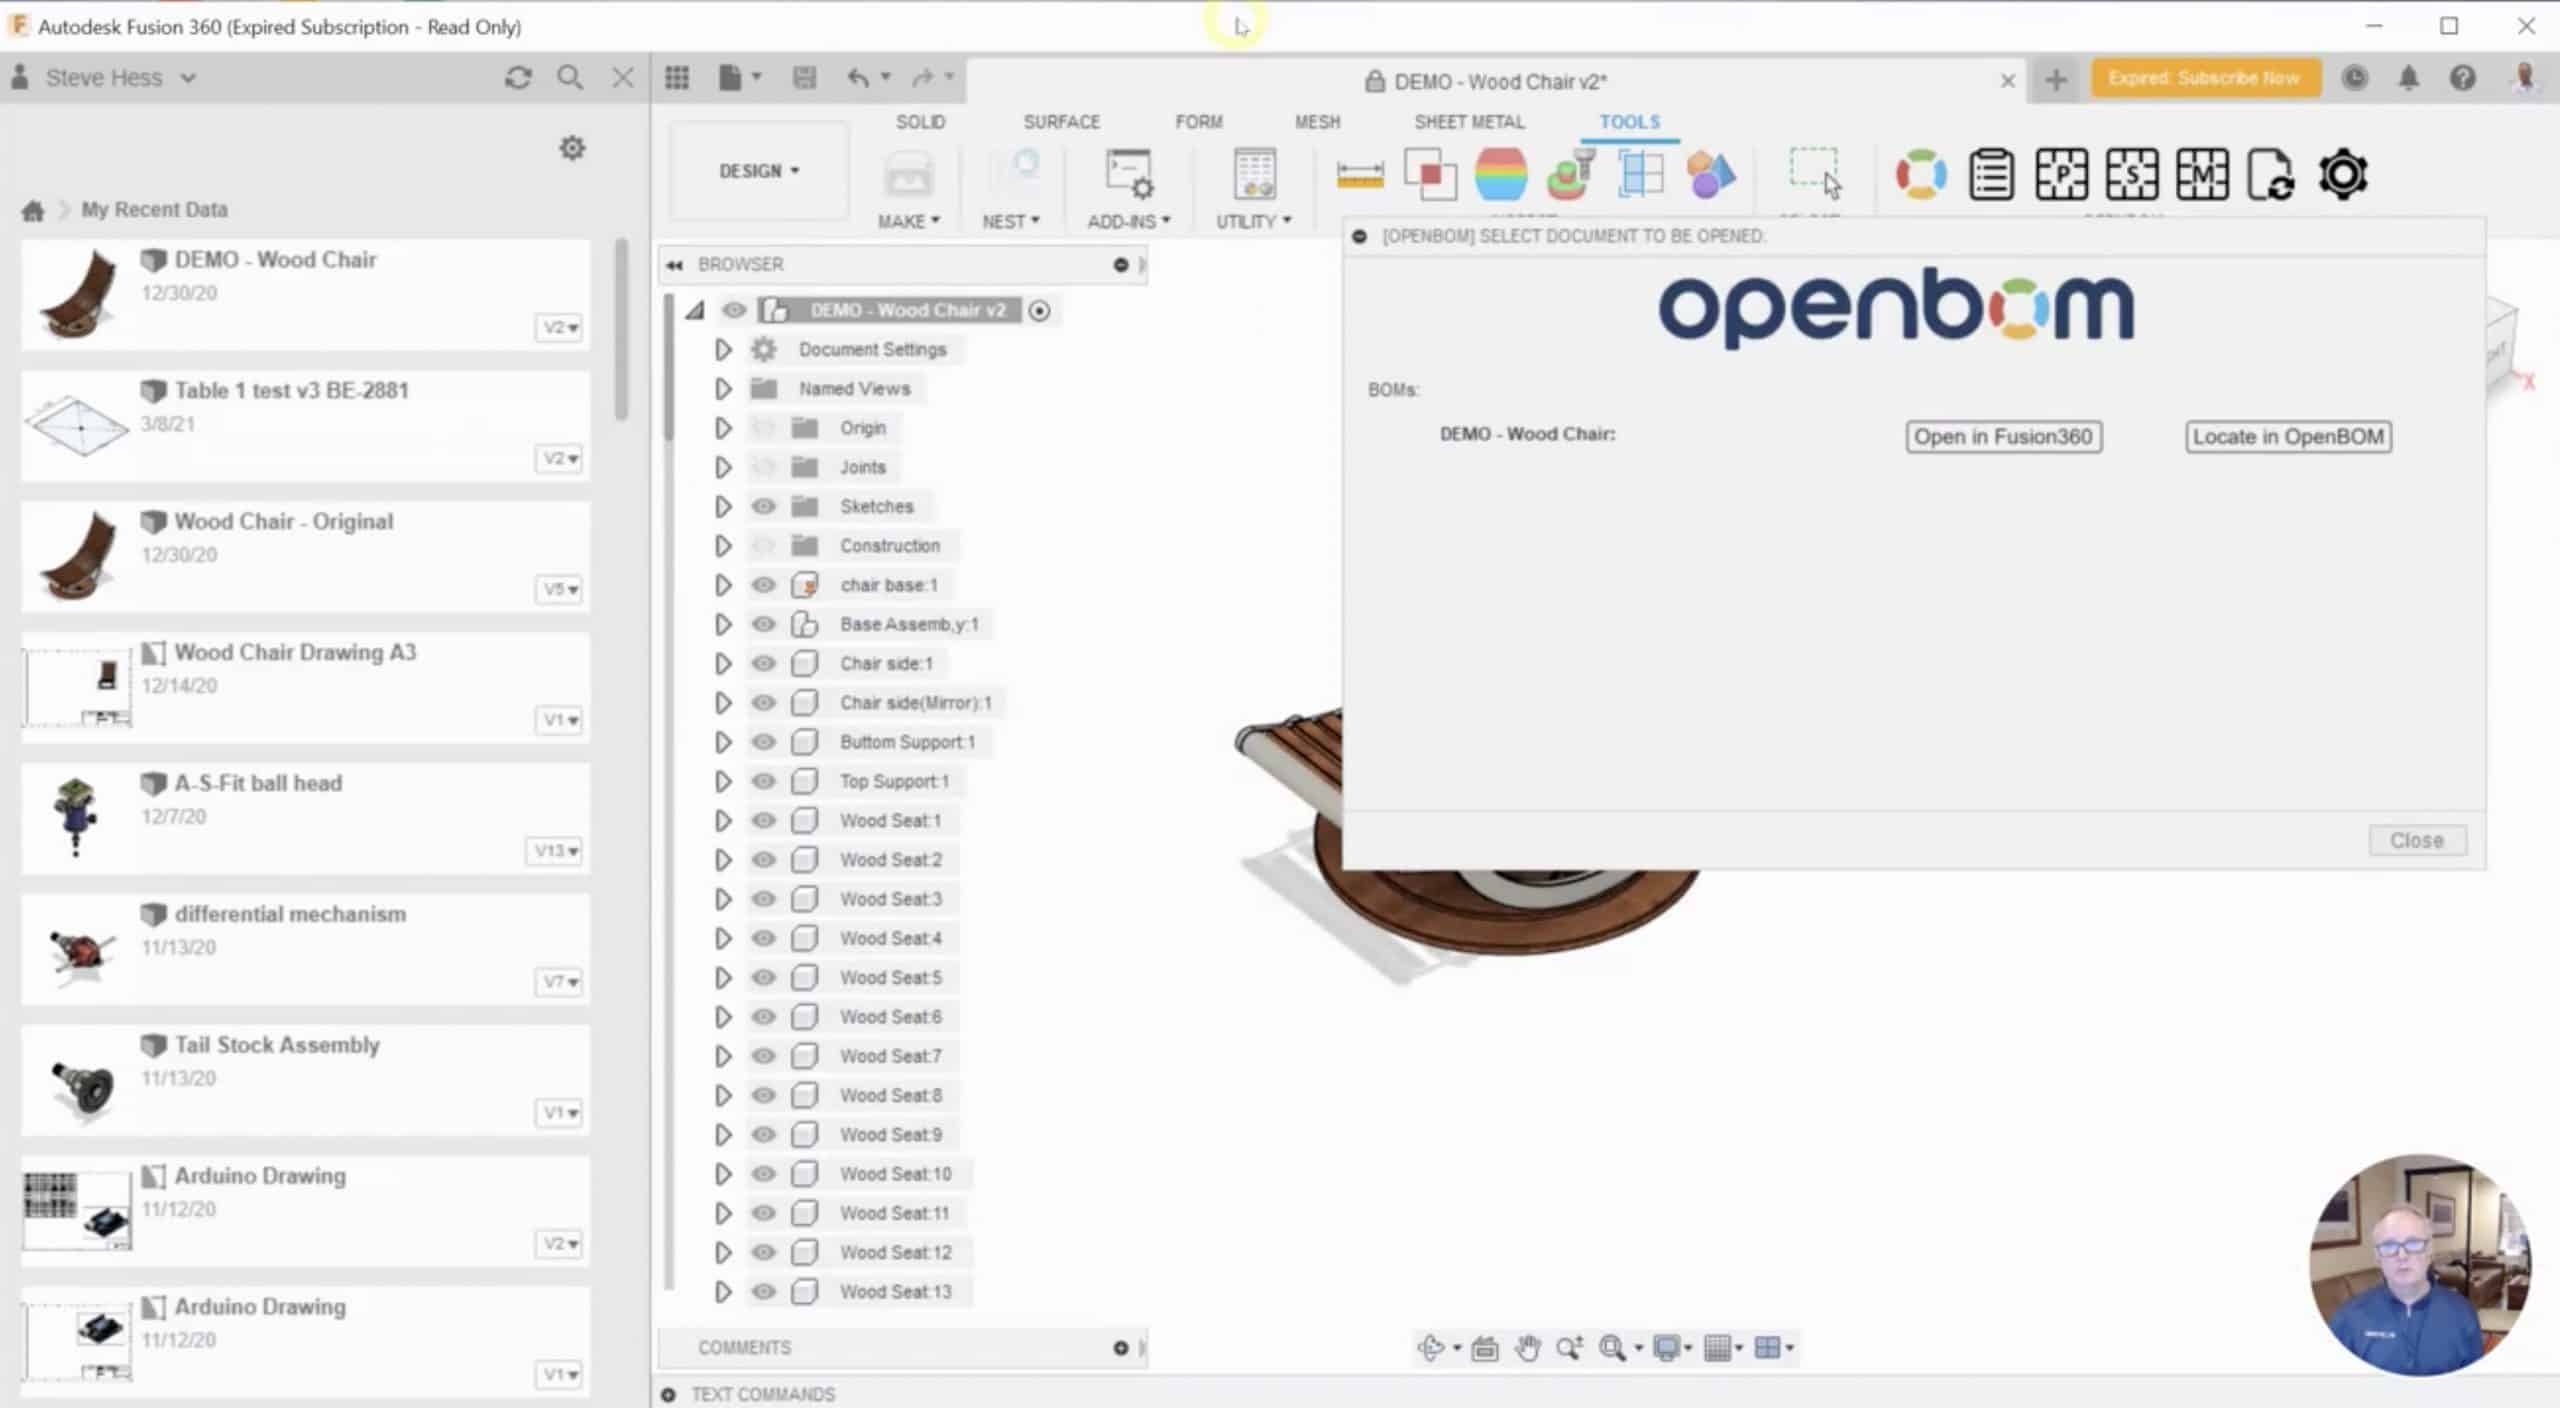The height and width of the screenshot is (1408, 2560).
Task: Select the Measure tool
Action: (1360, 175)
